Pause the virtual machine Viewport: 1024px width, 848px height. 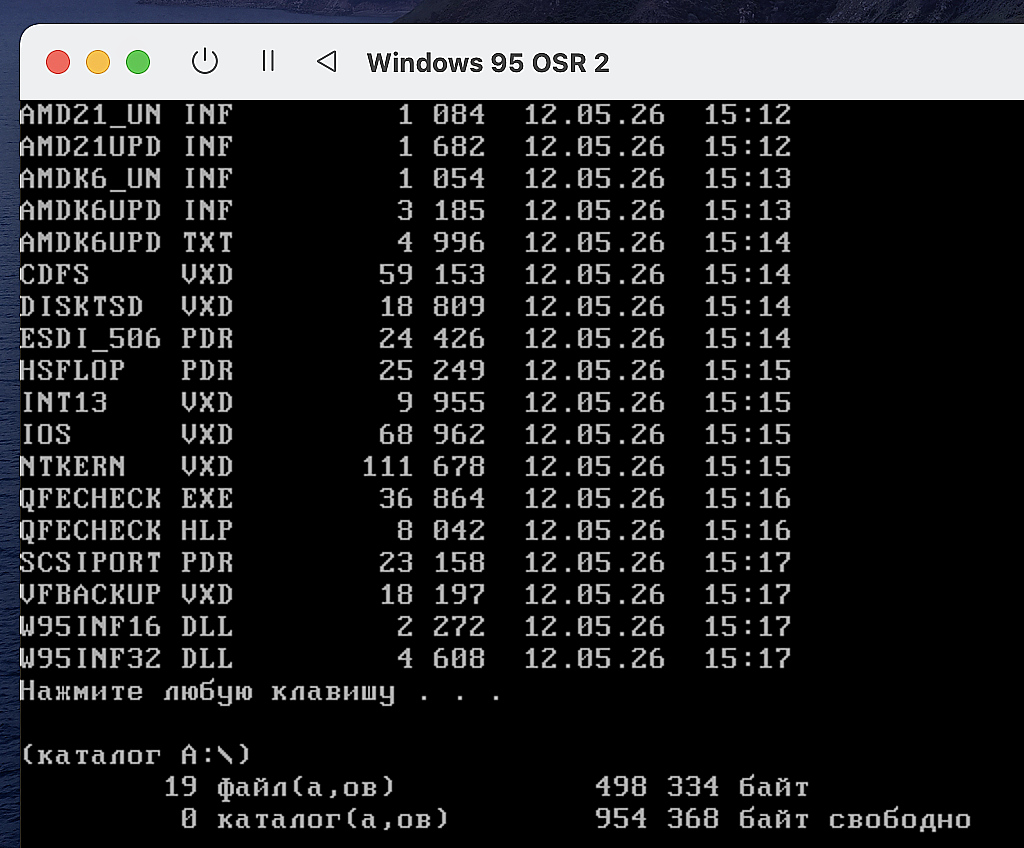268,61
